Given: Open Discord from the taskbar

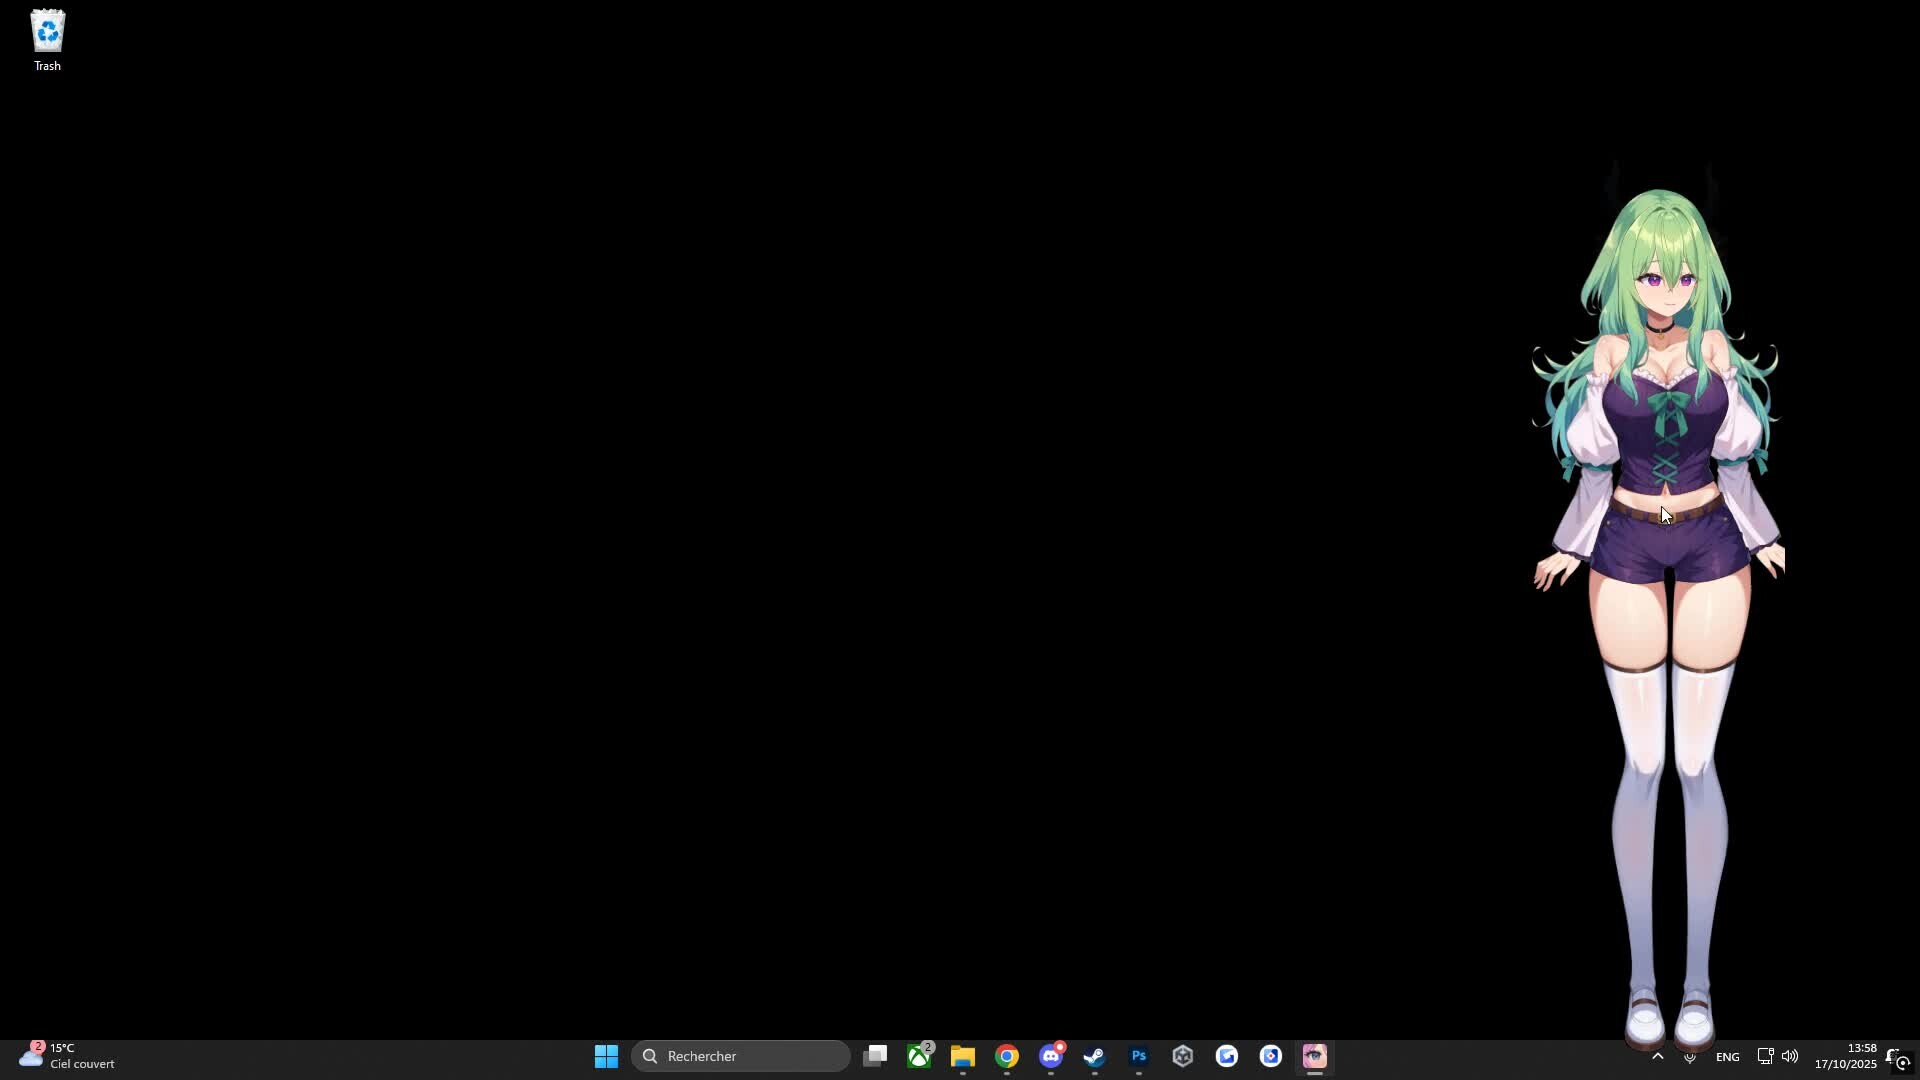Looking at the screenshot, I should pyautogui.click(x=1051, y=1056).
